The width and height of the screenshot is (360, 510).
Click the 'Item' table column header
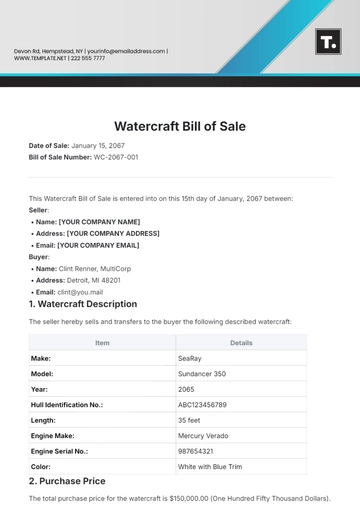tap(102, 343)
